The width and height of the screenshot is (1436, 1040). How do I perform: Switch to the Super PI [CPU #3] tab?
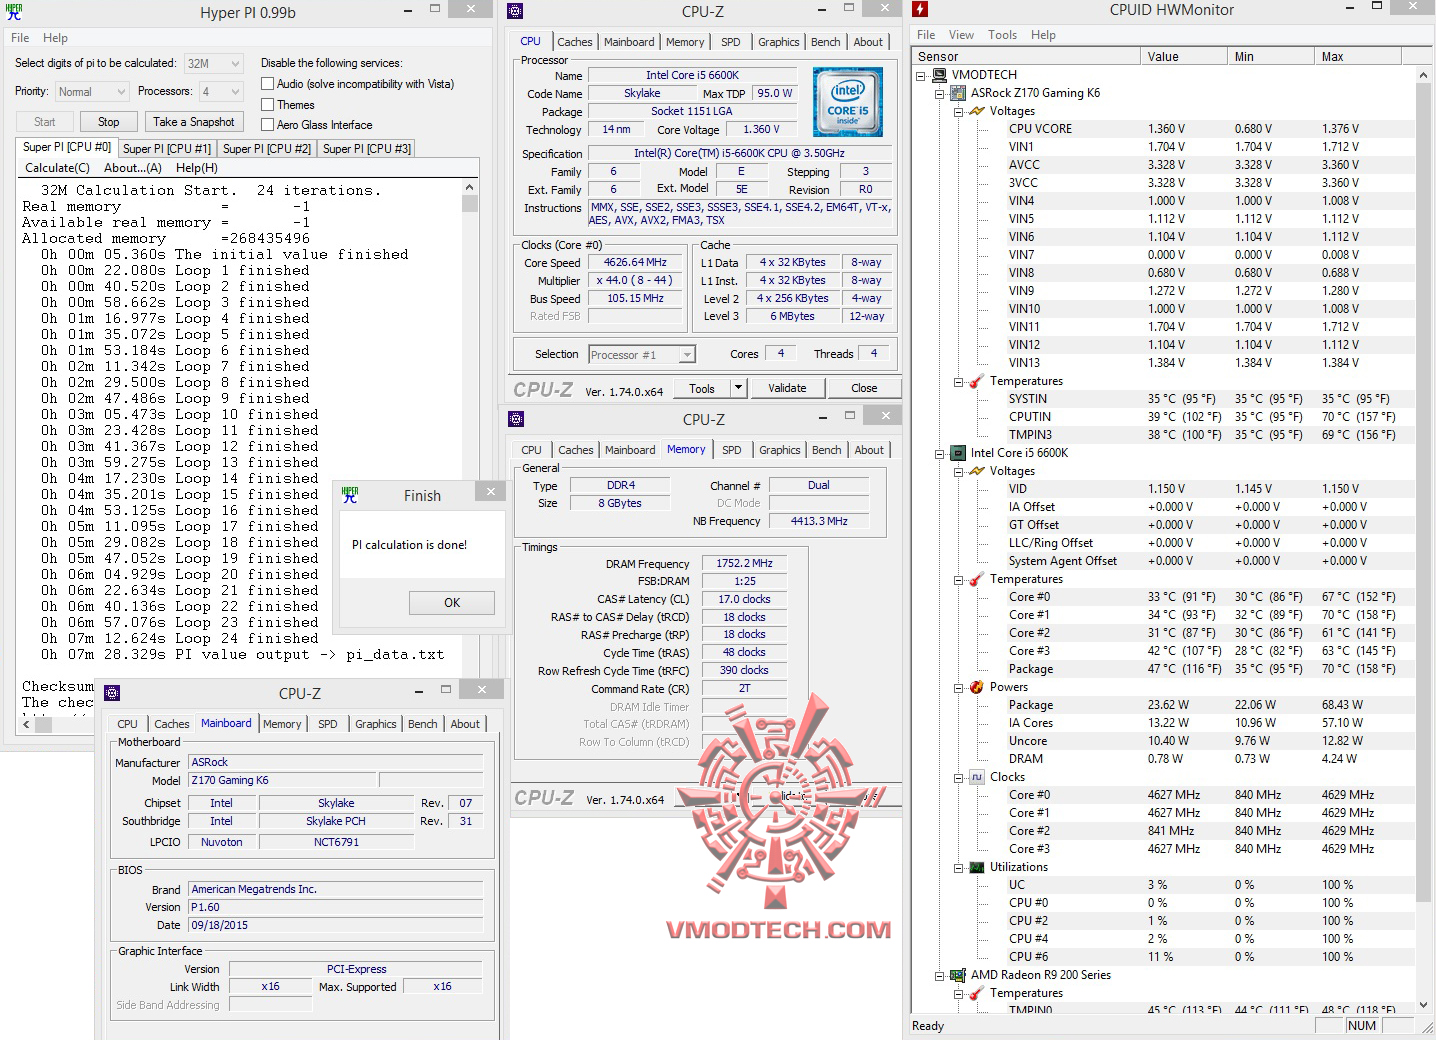point(367,149)
